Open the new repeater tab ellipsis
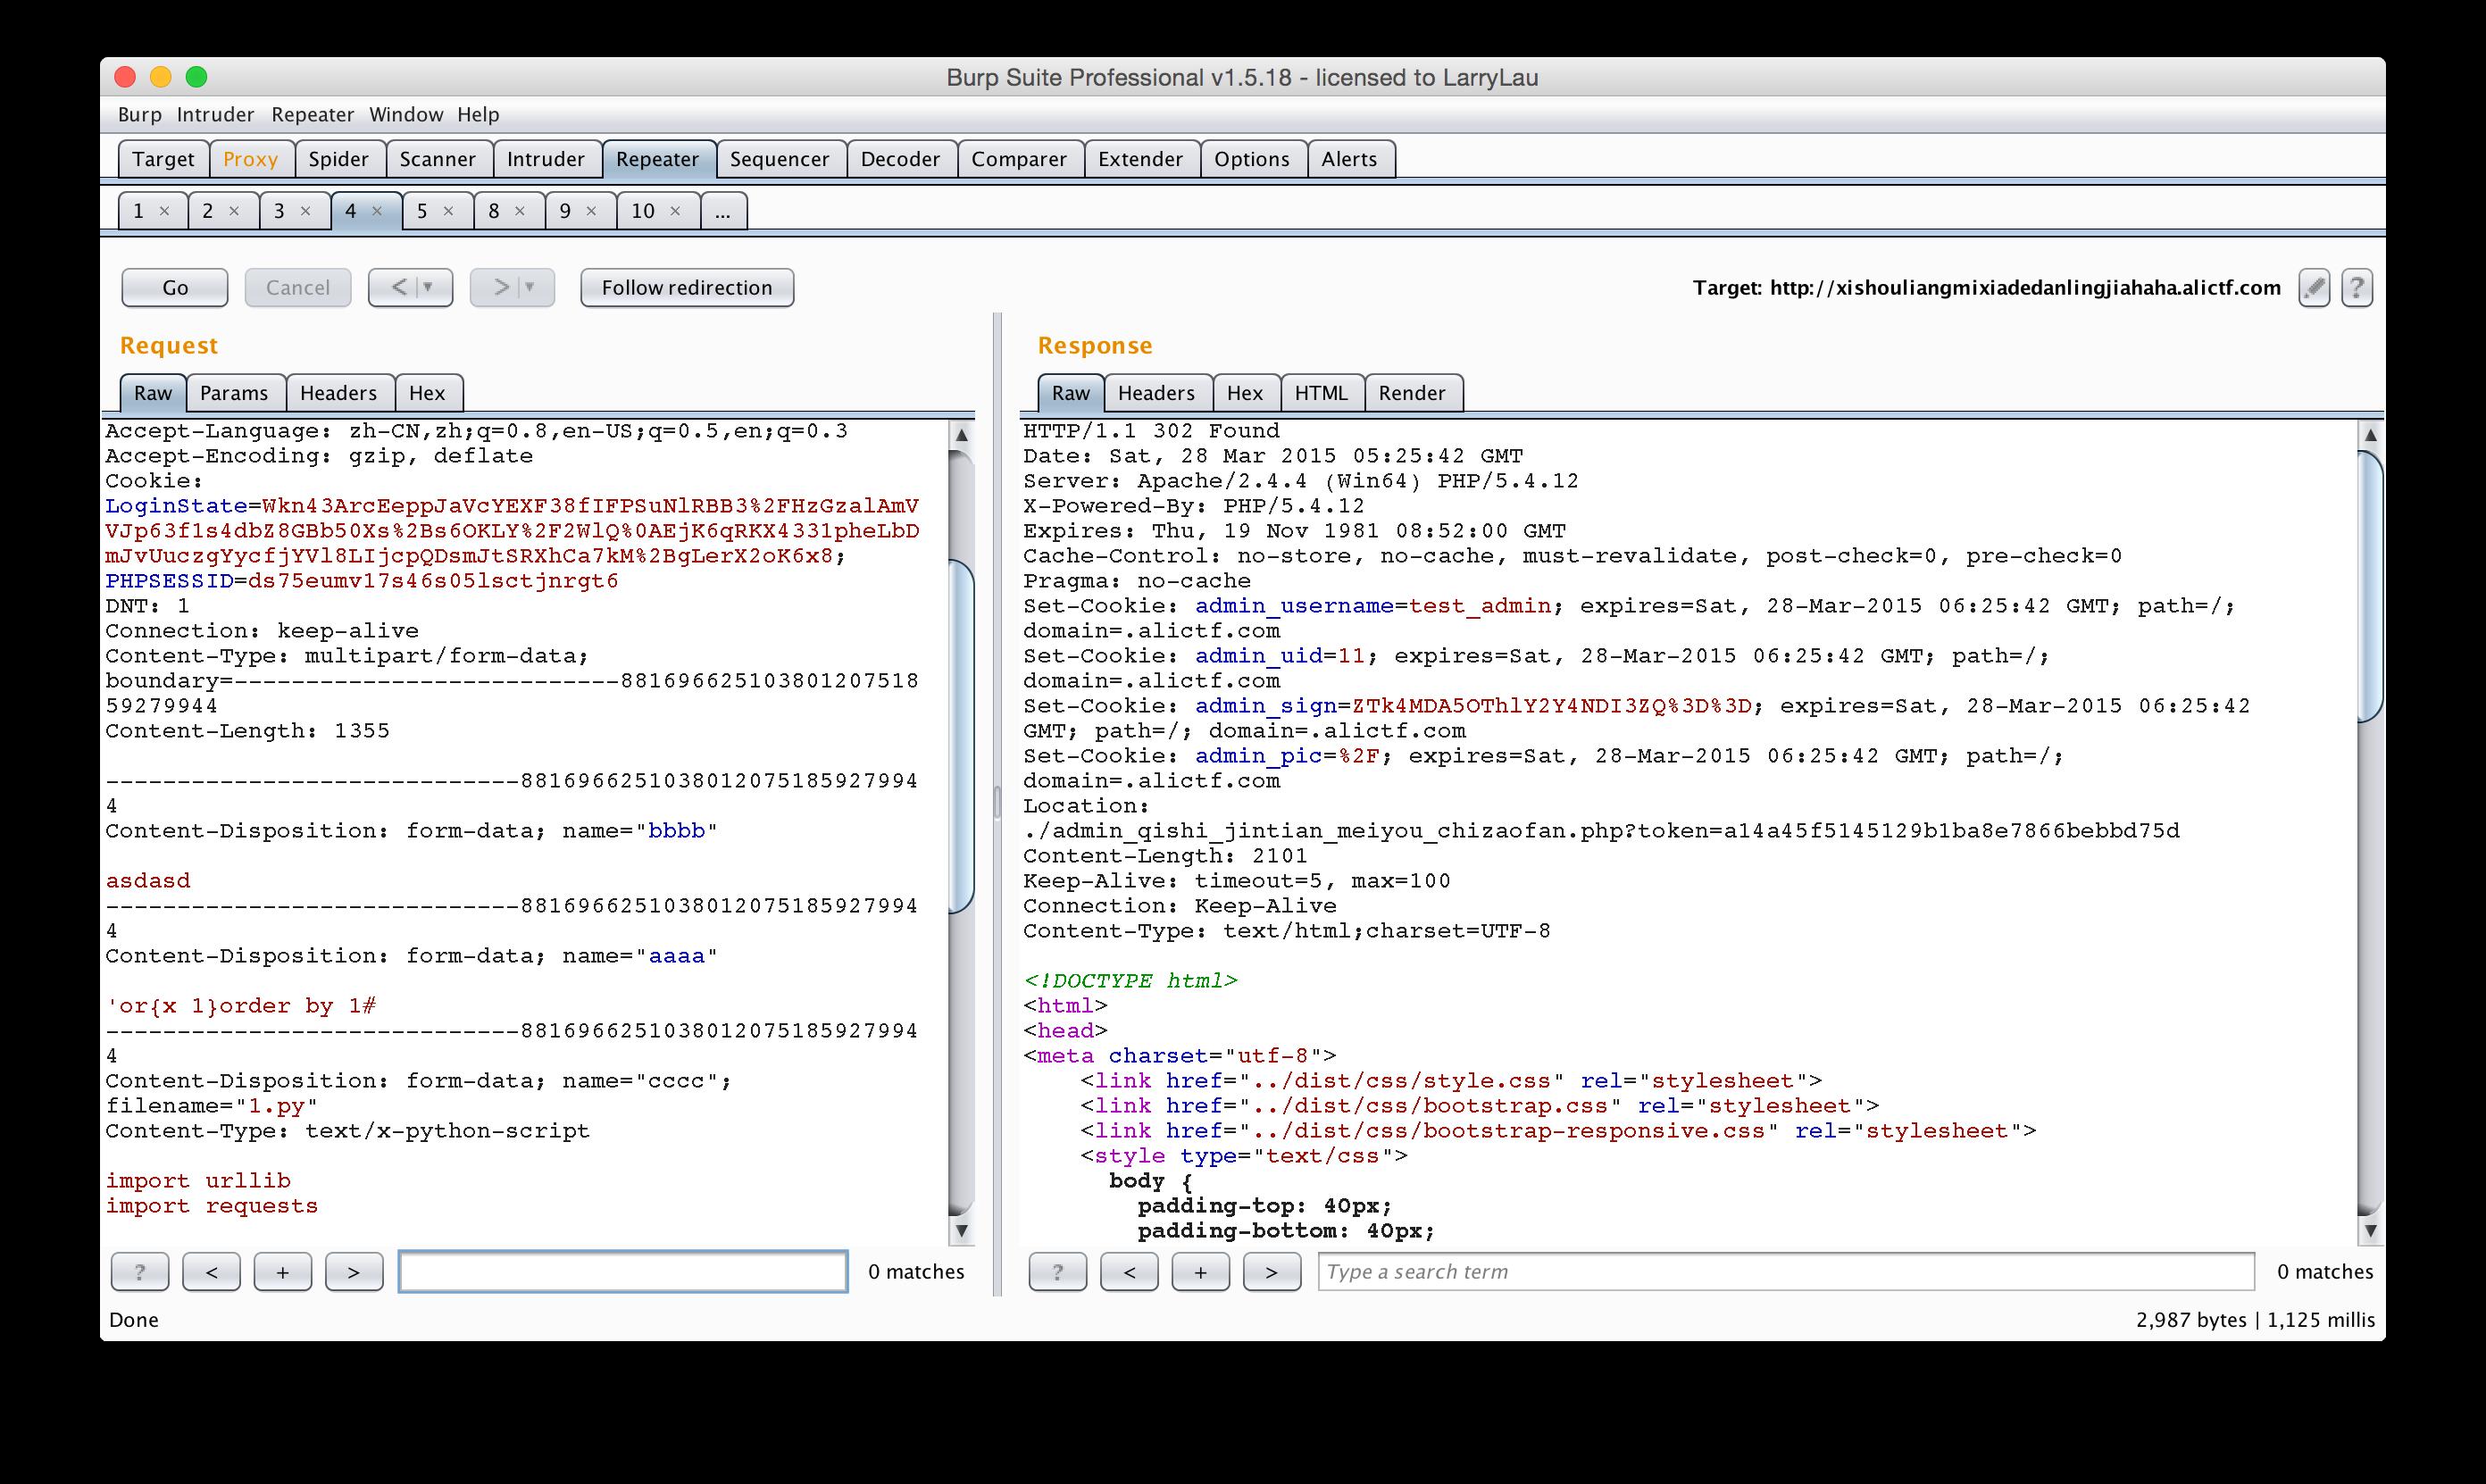This screenshot has width=2486, height=1484. 723,211
